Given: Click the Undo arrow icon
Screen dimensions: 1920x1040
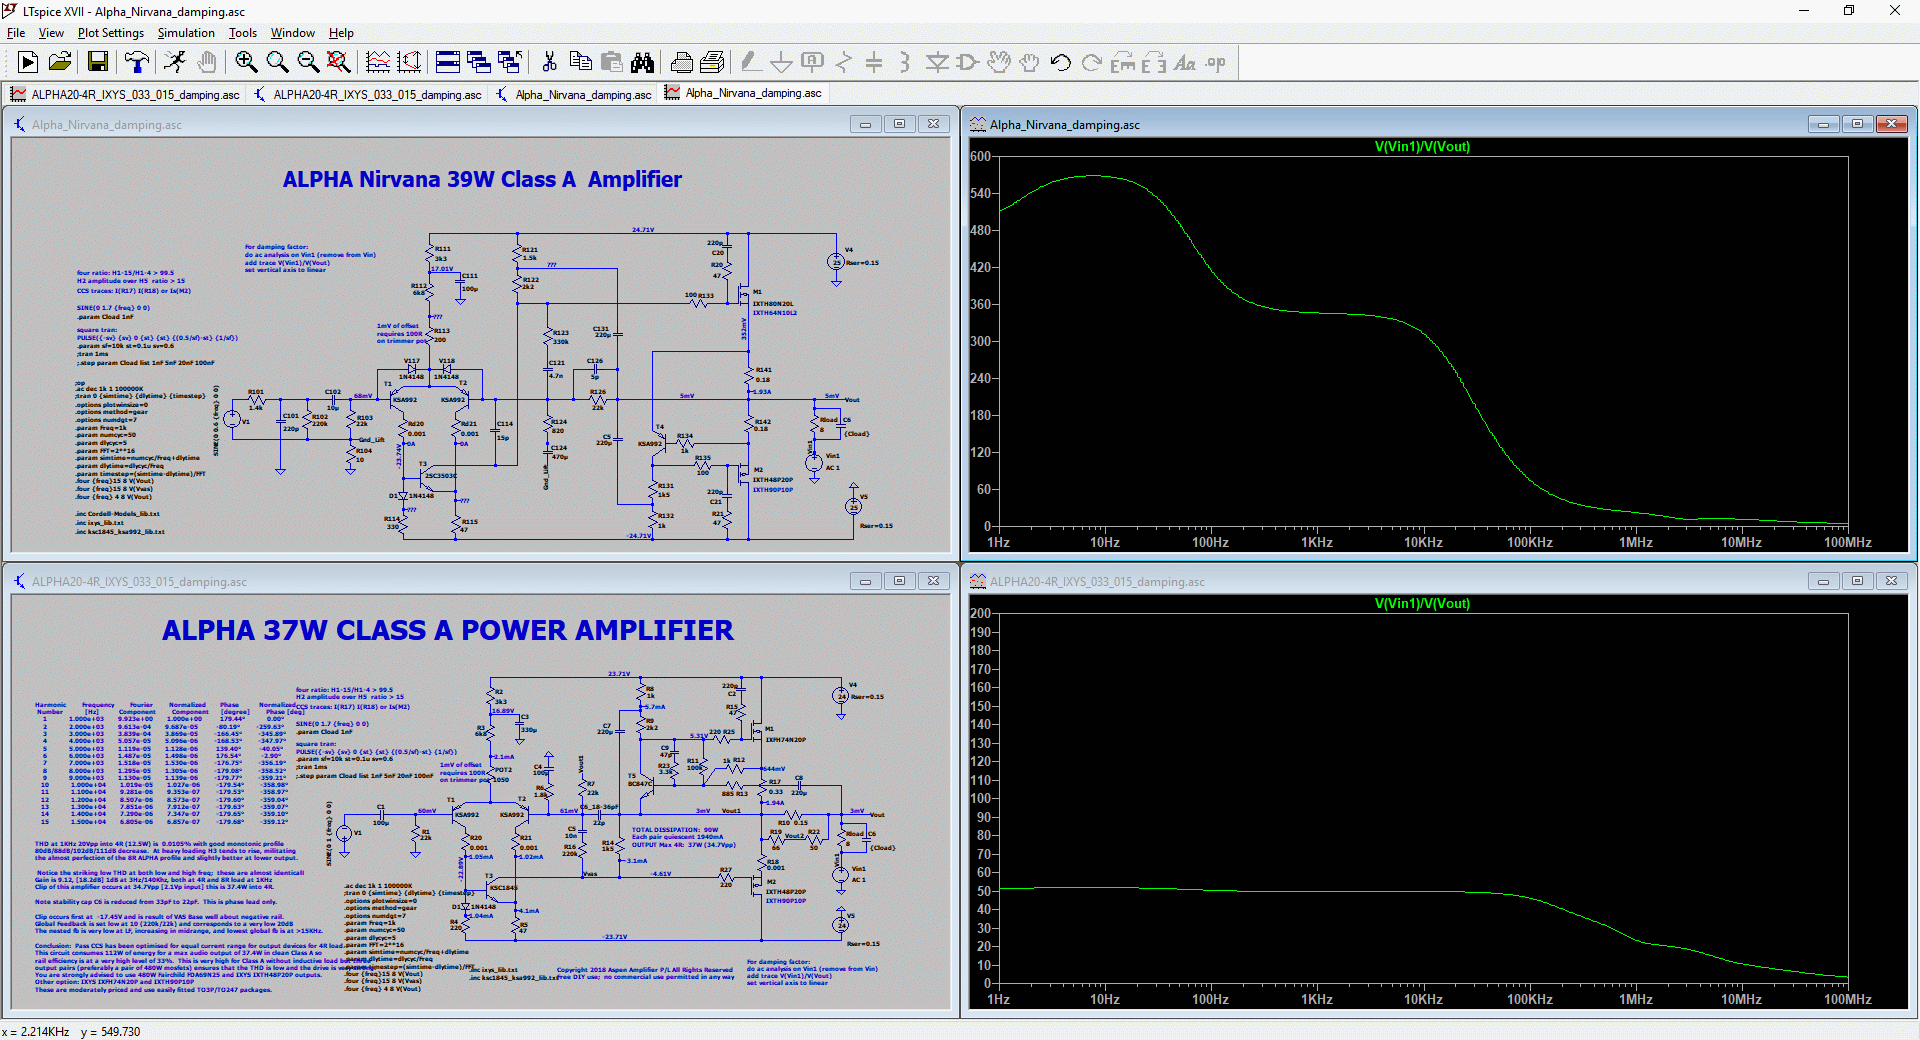Looking at the screenshot, I should [1060, 62].
